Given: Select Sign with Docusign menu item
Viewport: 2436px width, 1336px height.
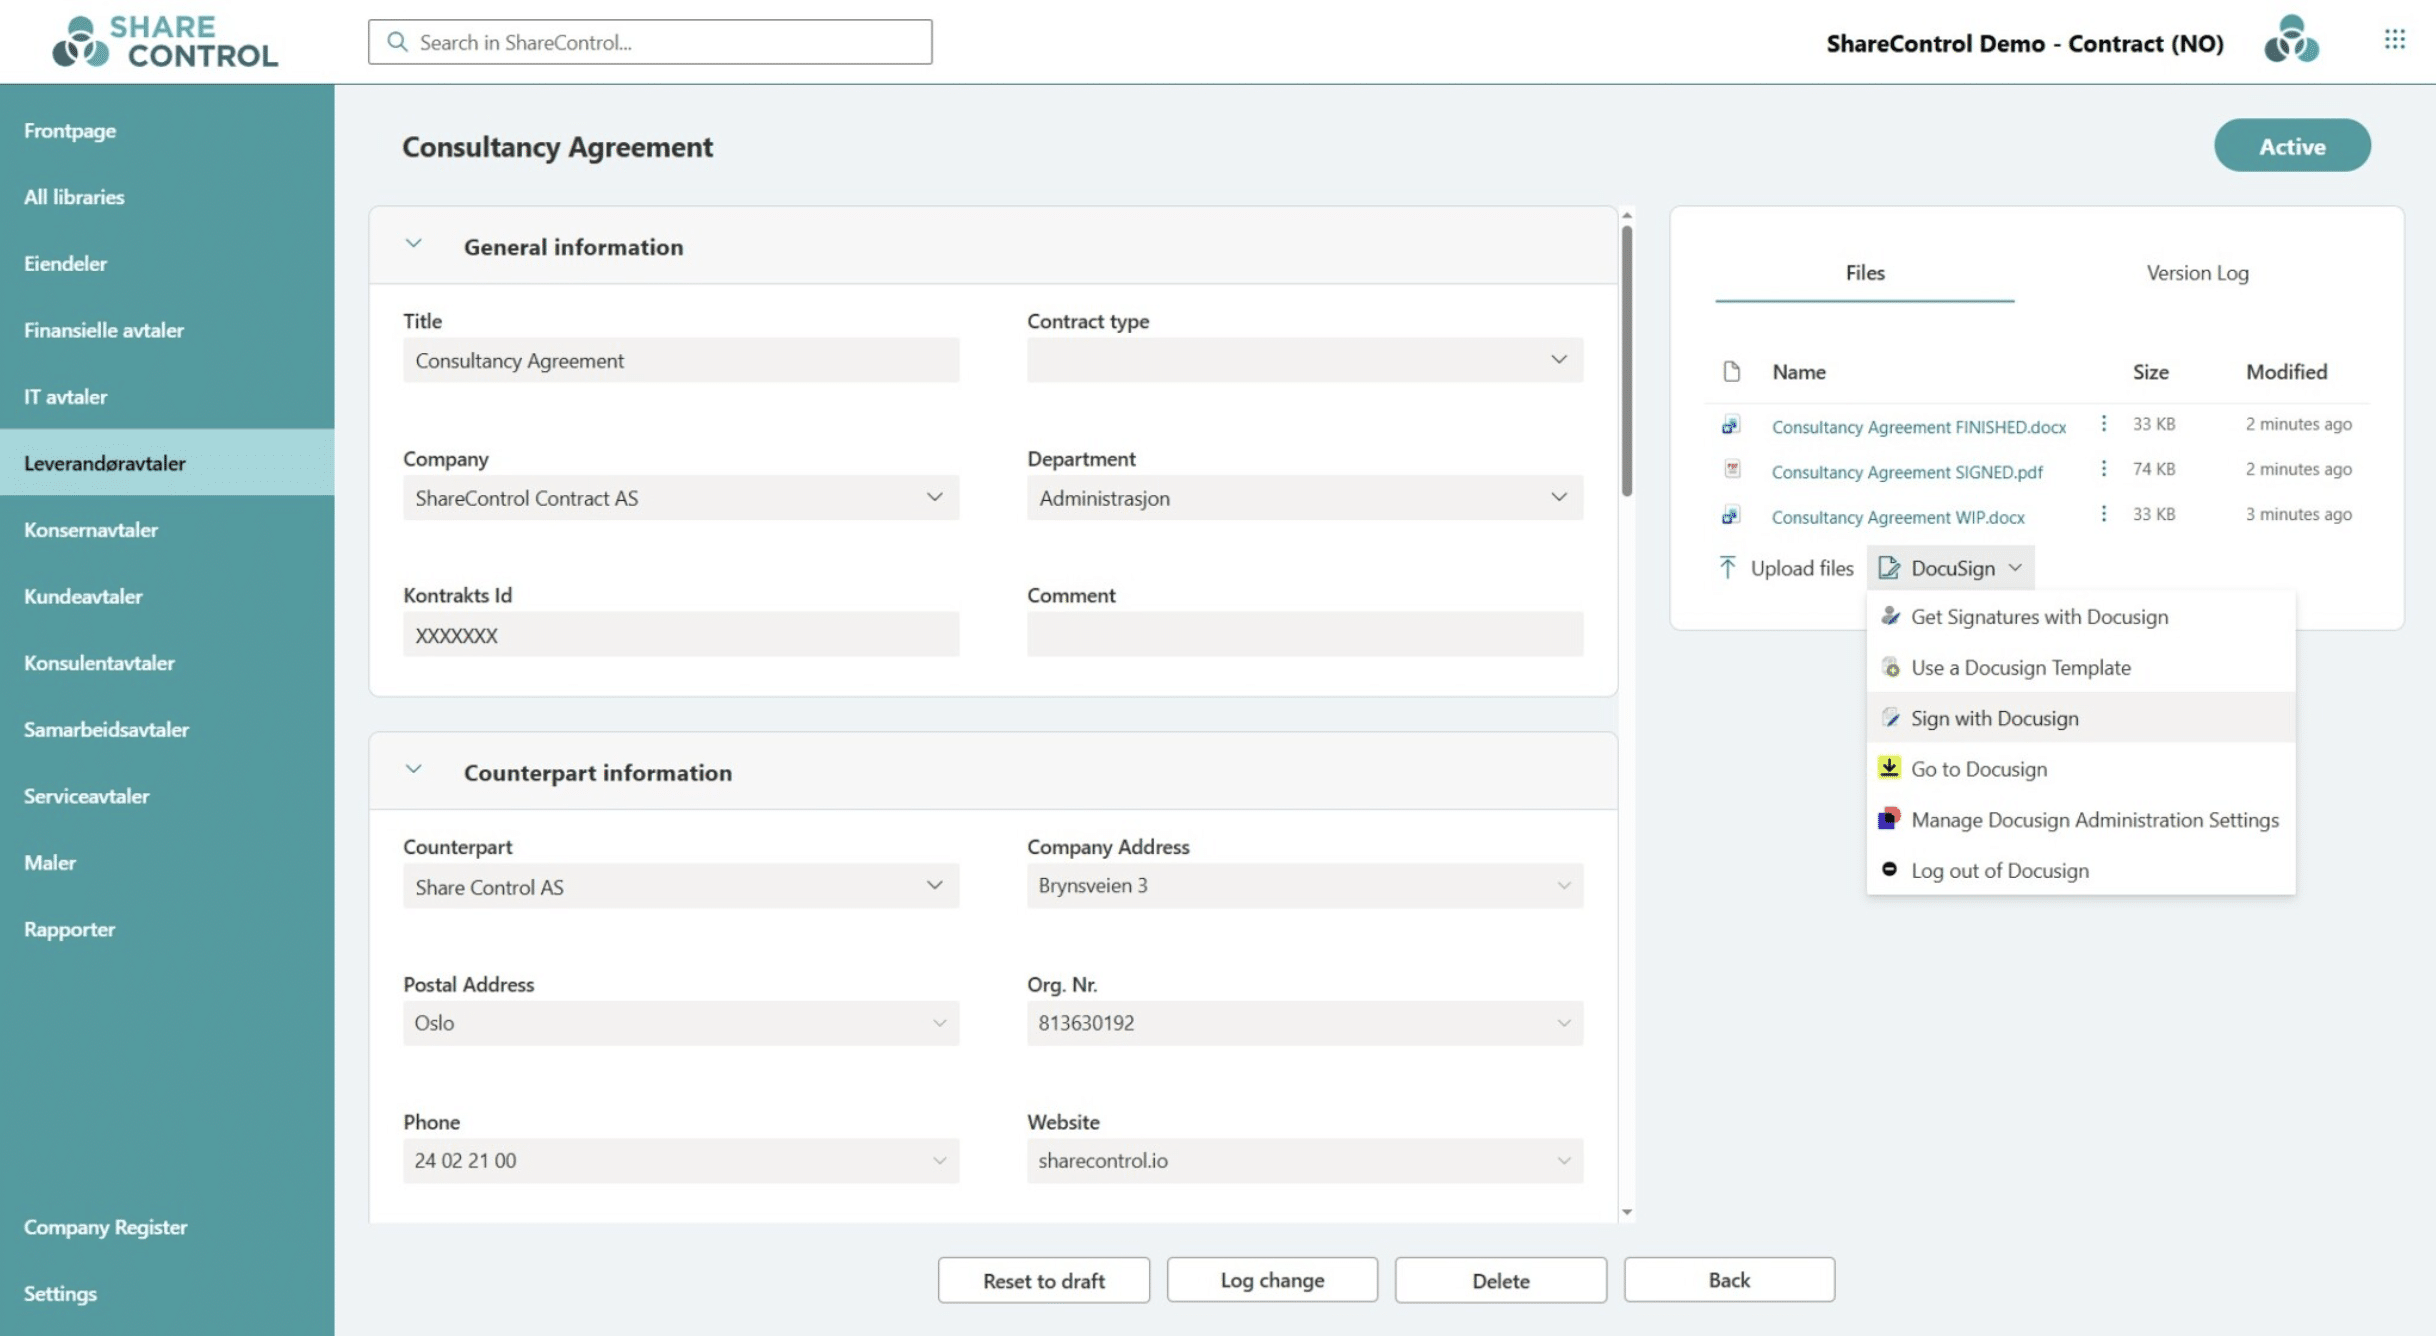Looking at the screenshot, I should [2080, 717].
